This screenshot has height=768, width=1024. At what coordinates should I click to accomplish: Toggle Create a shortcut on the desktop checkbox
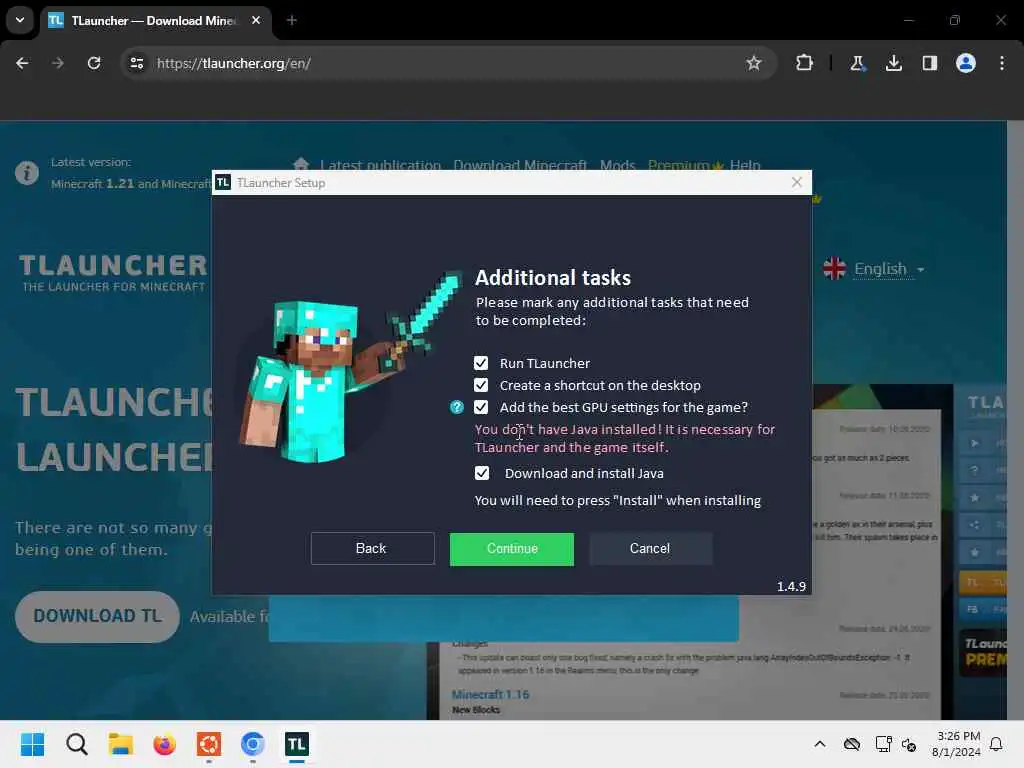(x=481, y=385)
